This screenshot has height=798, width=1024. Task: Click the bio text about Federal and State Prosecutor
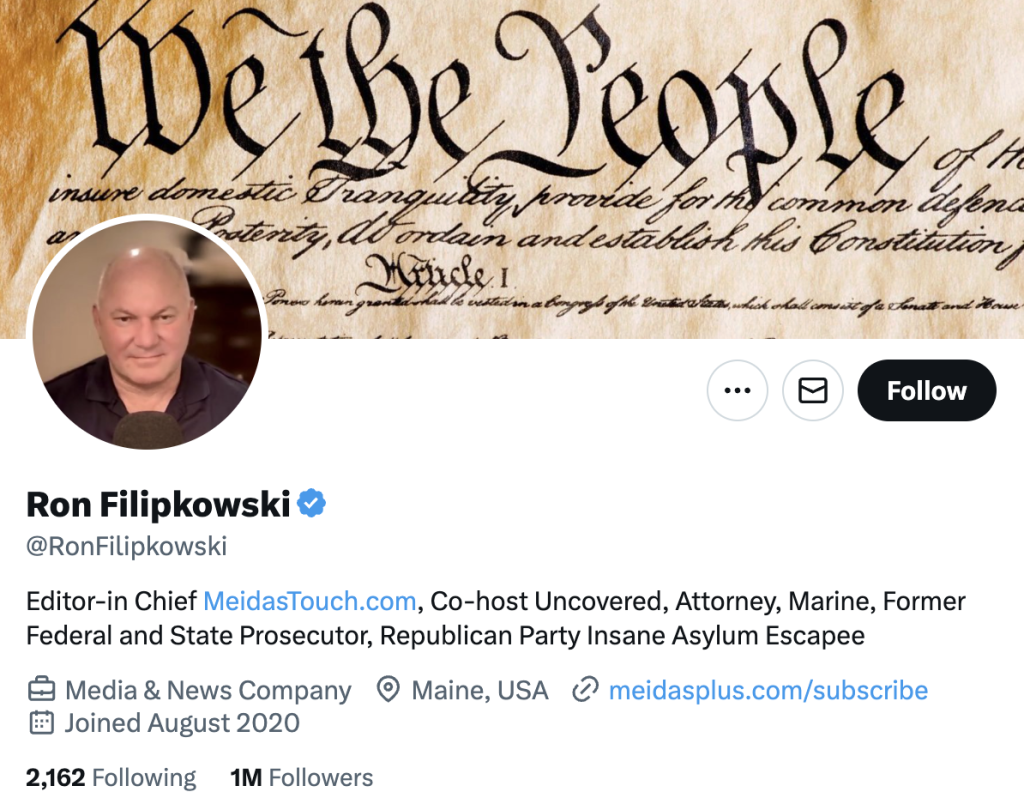[x=199, y=635]
